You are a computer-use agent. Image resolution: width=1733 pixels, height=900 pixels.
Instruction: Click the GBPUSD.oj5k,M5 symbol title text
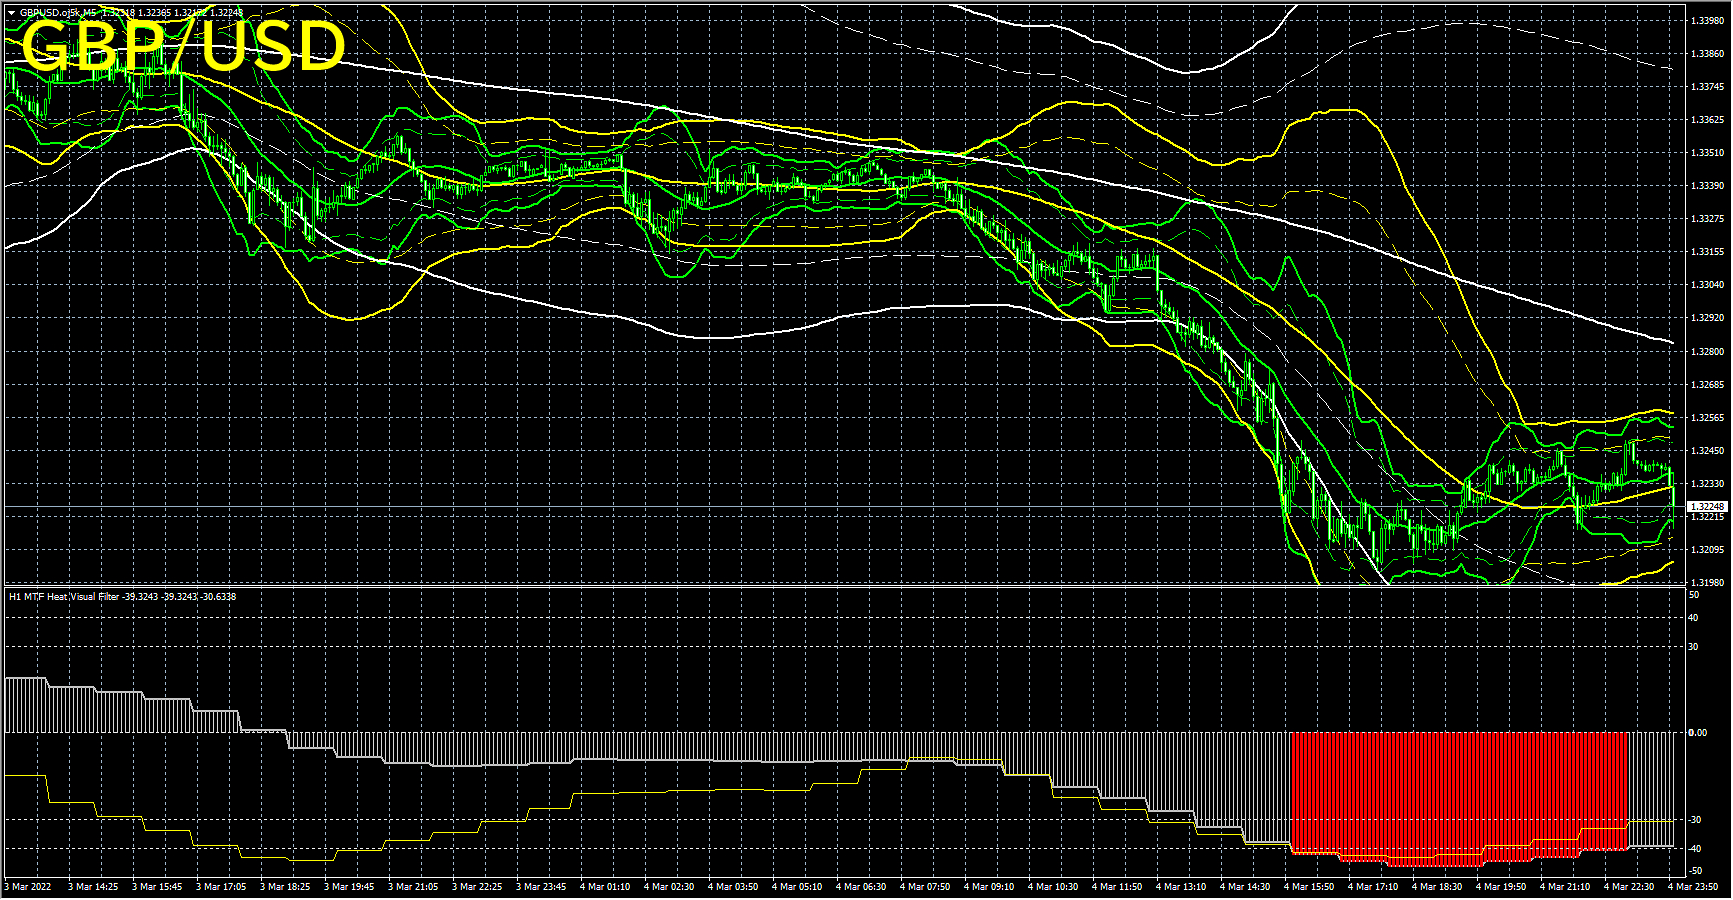pos(58,13)
